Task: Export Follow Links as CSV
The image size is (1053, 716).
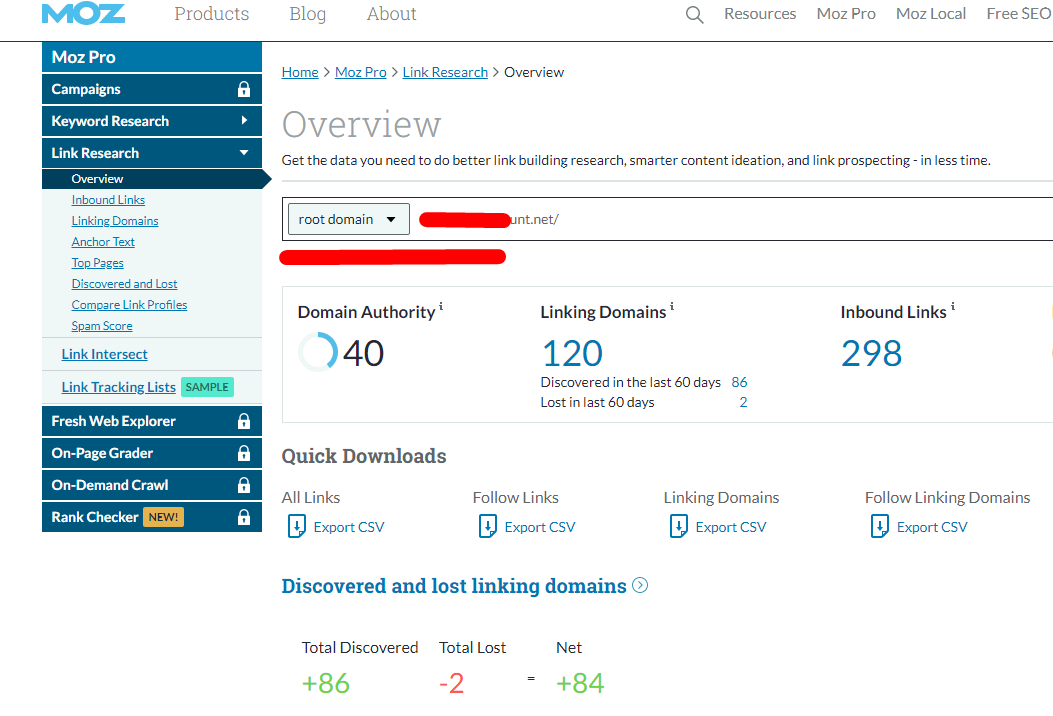Action: (539, 527)
